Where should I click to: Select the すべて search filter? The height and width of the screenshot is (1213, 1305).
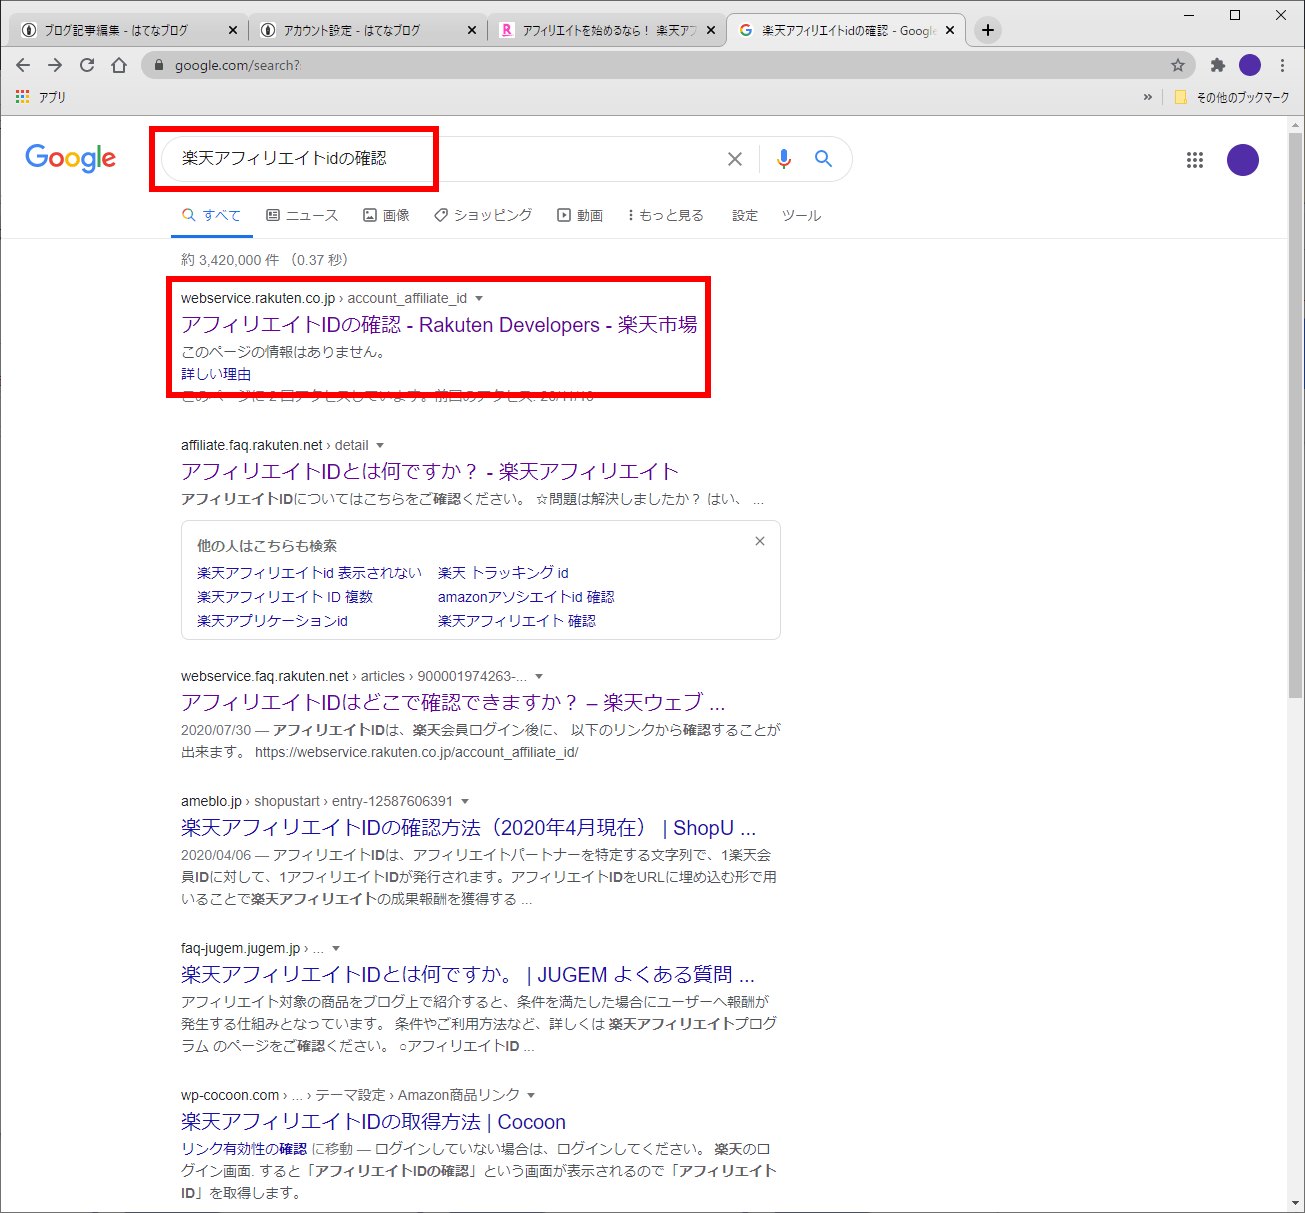[x=211, y=215]
